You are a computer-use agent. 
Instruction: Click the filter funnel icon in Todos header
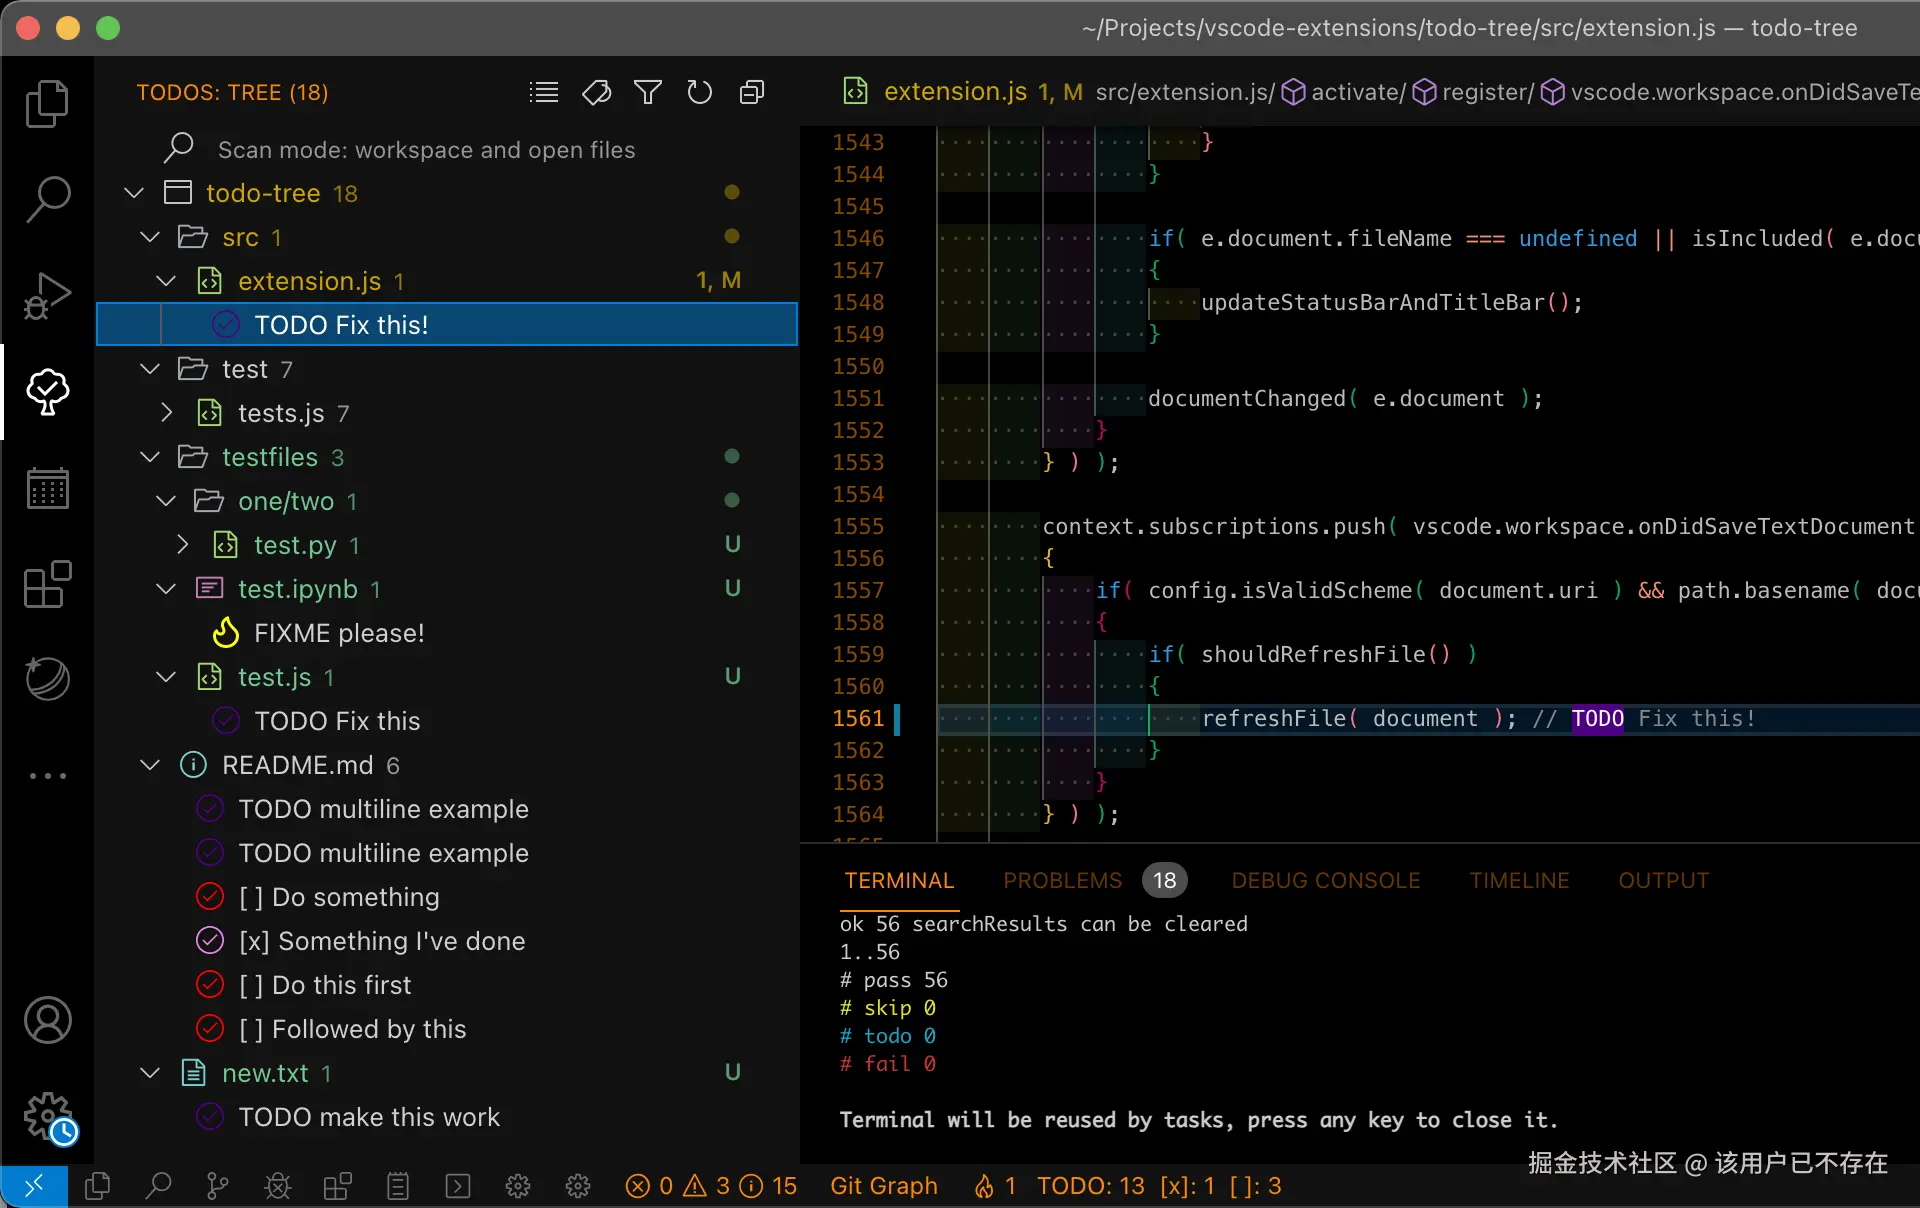648,93
